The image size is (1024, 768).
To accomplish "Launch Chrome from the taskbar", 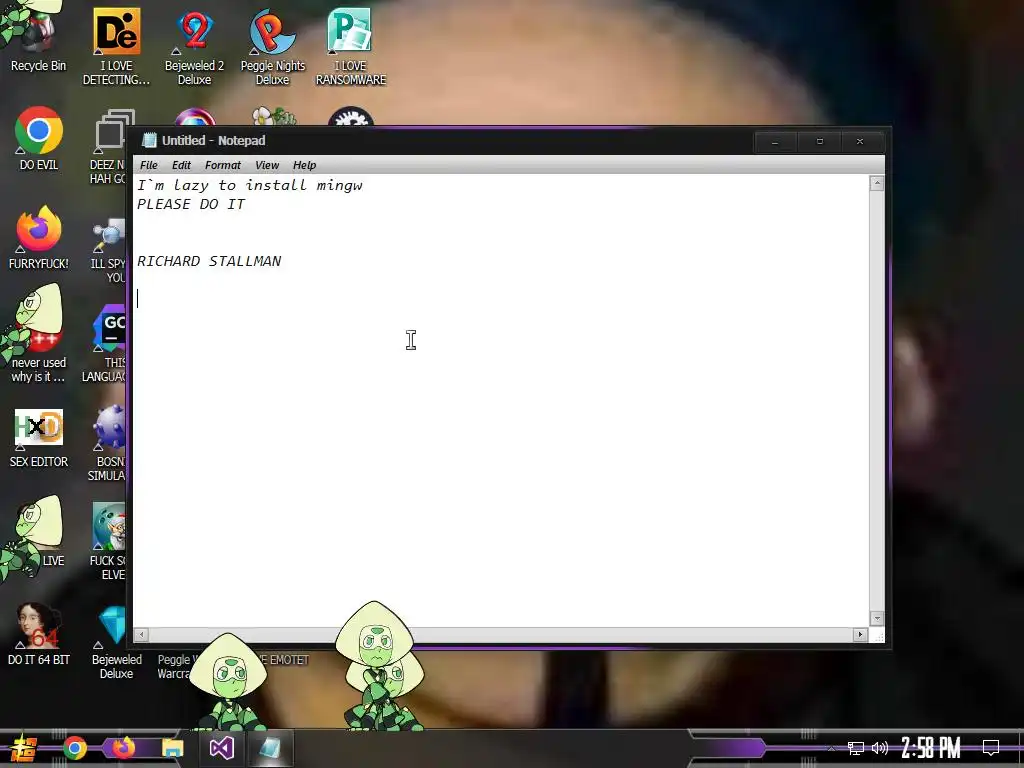I will point(75,748).
